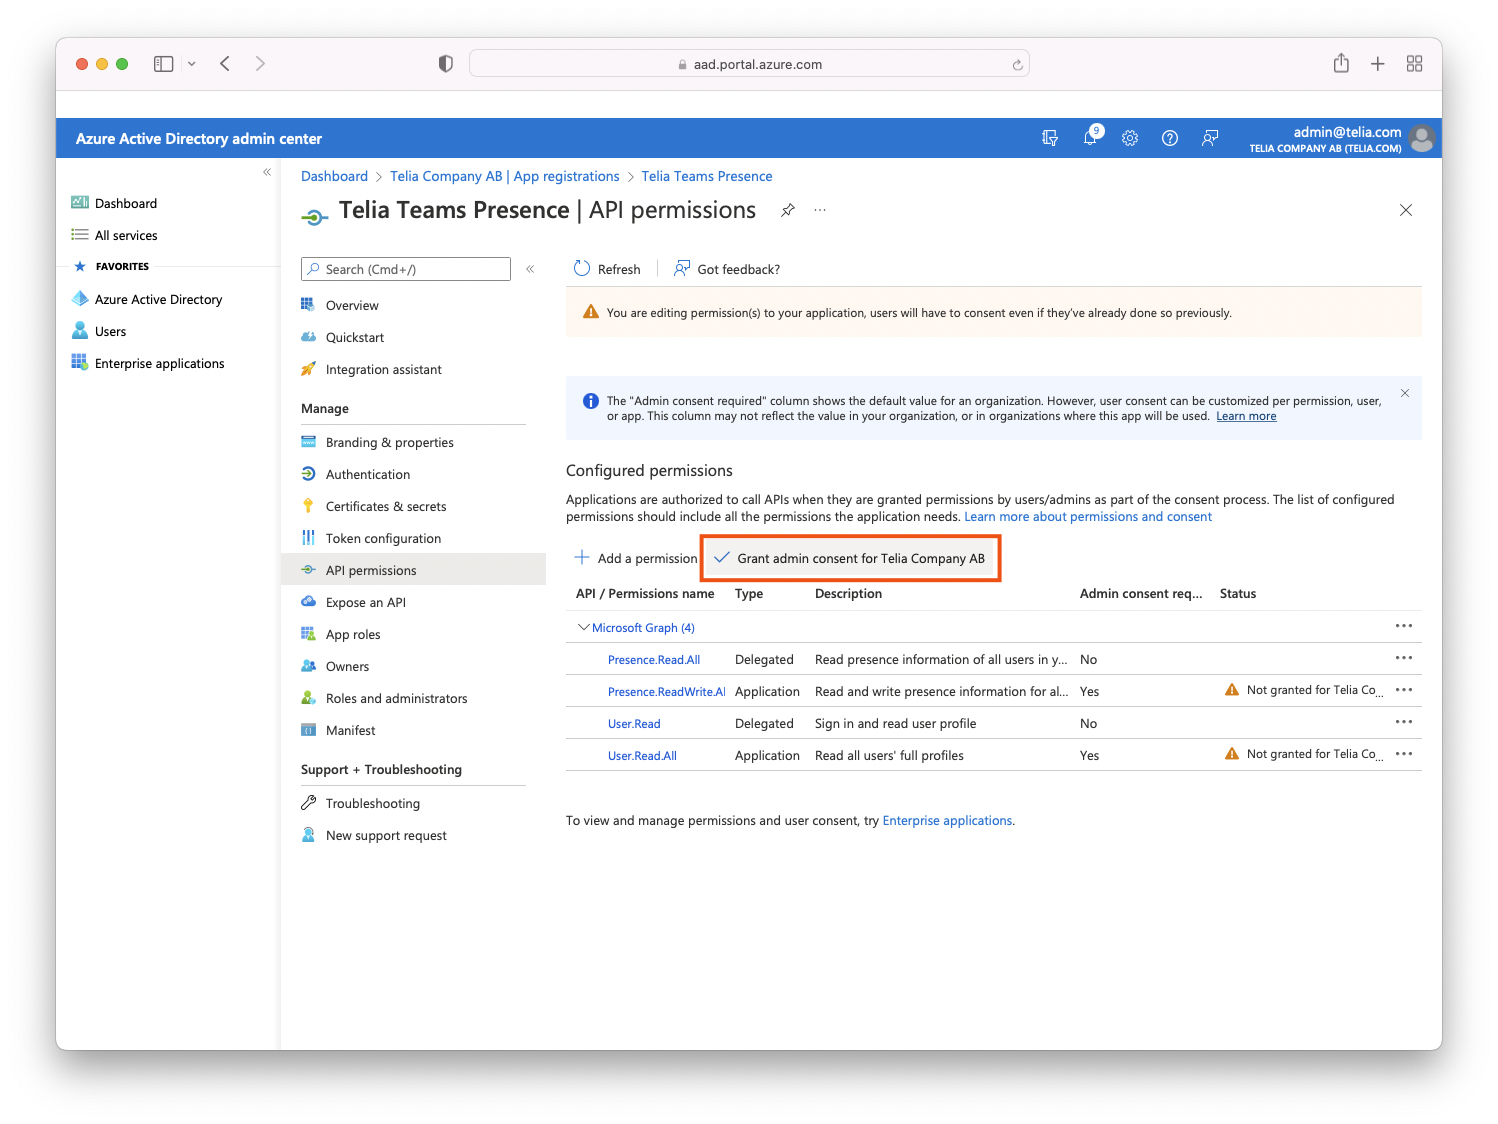Close the API permissions blade
This screenshot has height=1124, width=1498.
pyautogui.click(x=1406, y=210)
